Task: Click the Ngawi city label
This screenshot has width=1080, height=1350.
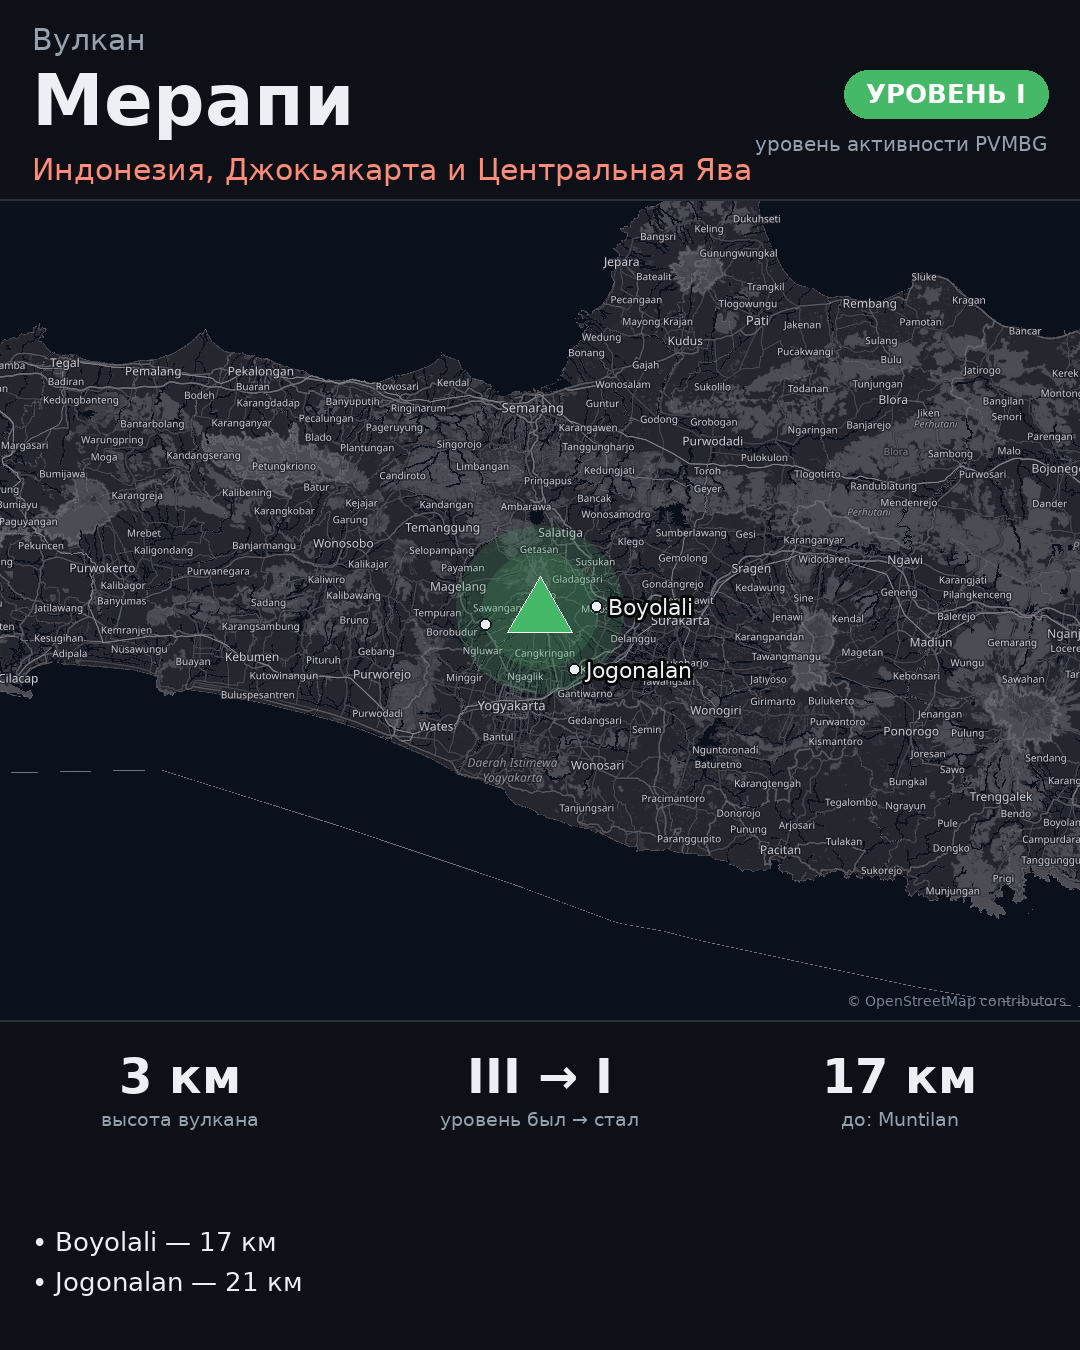Action: click(x=905, y=560)
